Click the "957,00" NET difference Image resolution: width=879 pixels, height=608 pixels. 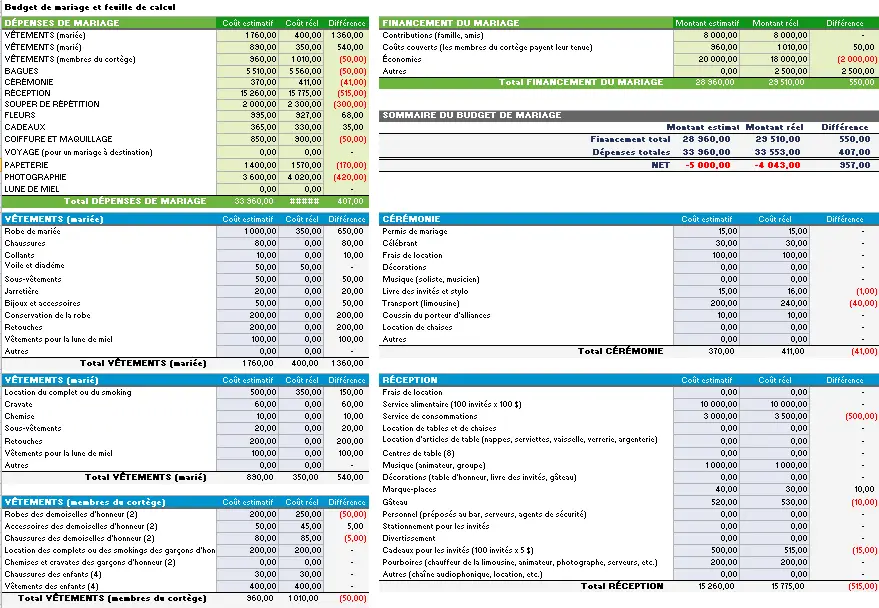(855, 165)
